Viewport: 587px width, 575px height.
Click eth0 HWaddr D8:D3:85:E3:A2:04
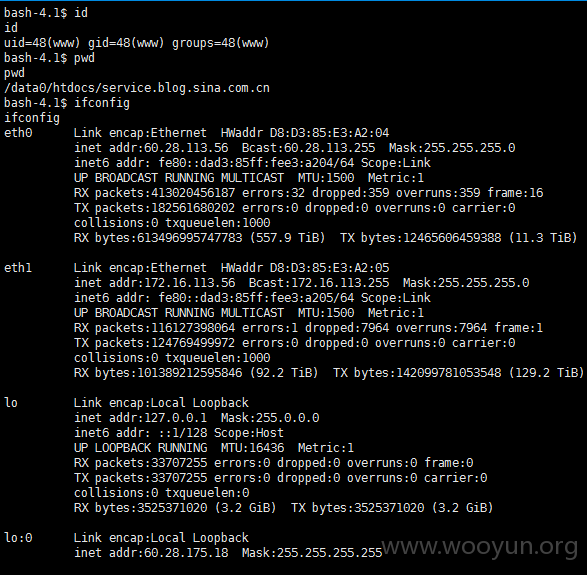tap(305, 133)
